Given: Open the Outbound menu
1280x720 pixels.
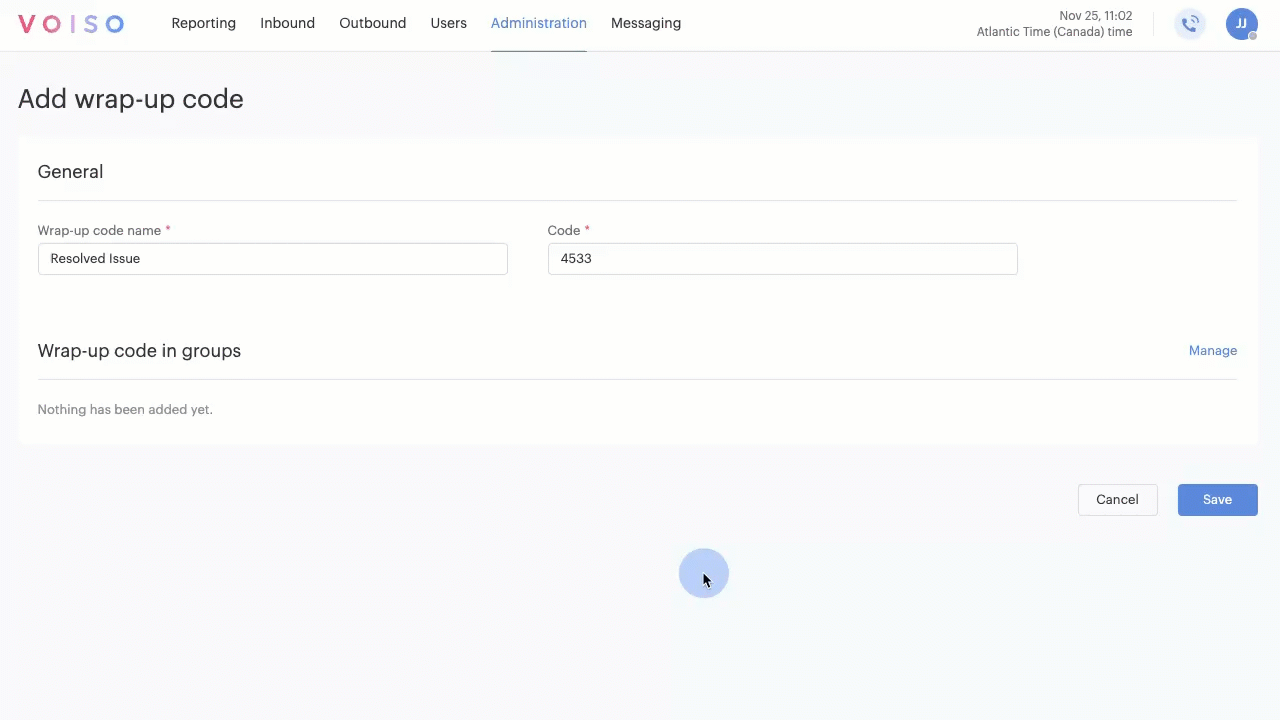Looking at the screenshot, I should pos(372,23).
